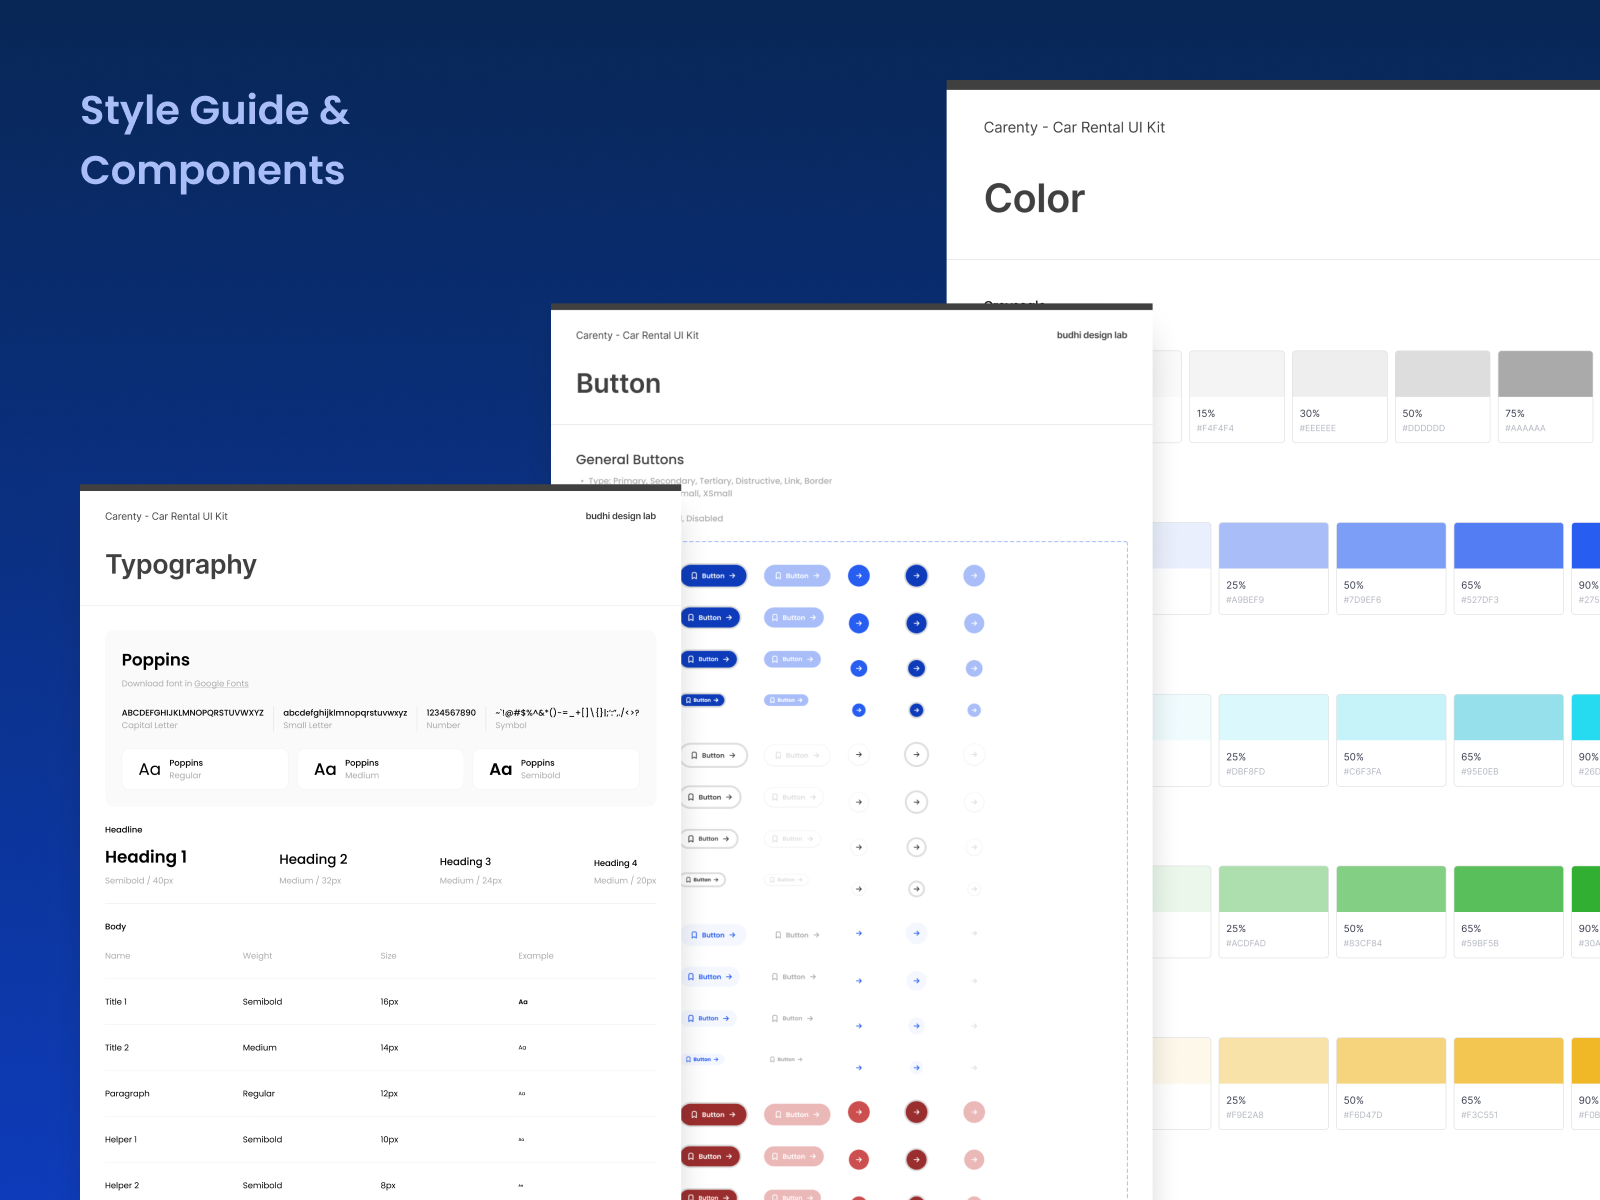Choose the #95E0EB 65% cyan swatch
The width and height of the screenshot is (1600, 1200).
pos(1508,740)
